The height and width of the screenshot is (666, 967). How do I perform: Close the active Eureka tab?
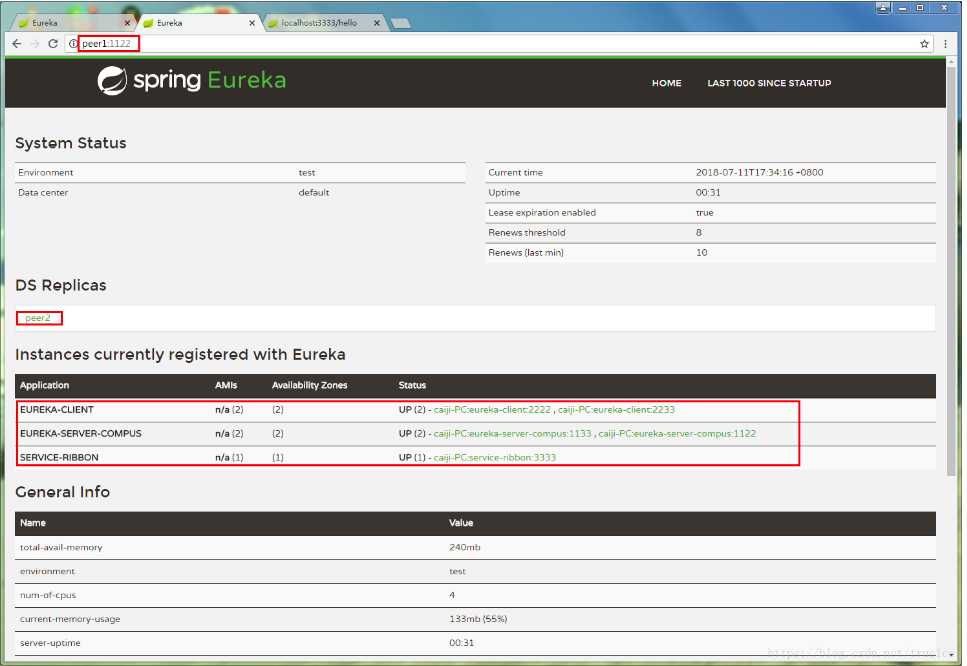click(x=252, y=23)
